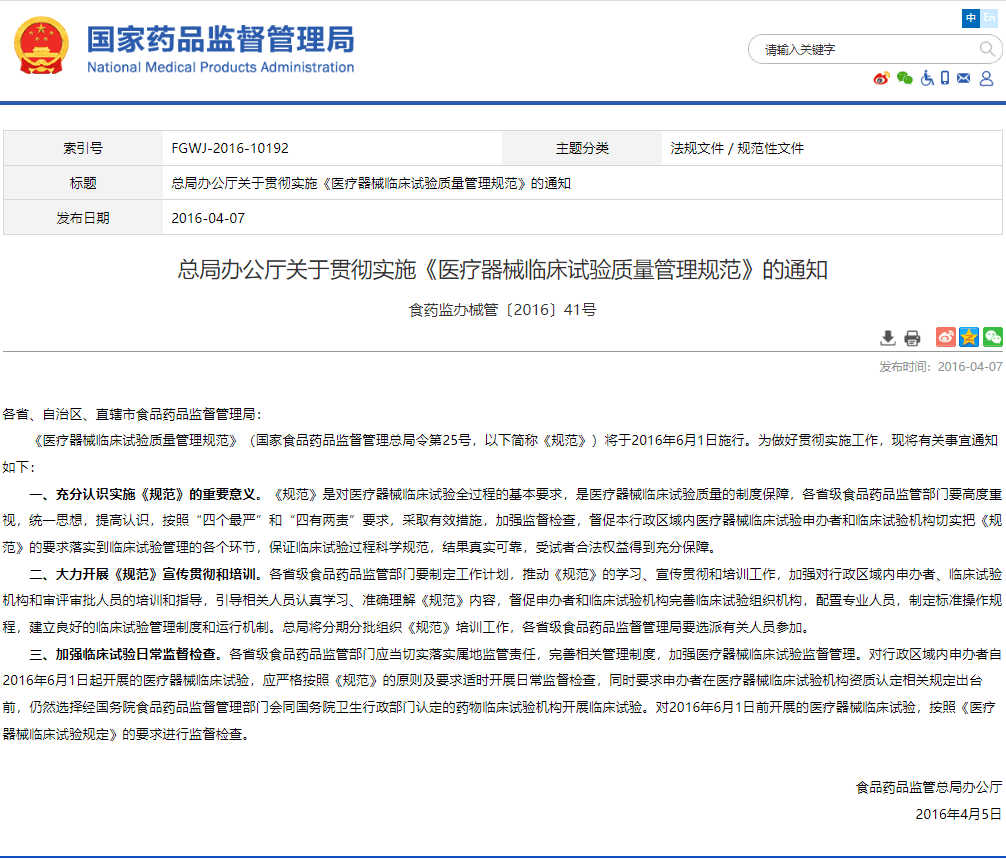Open the mobile phone version icon

945,78
